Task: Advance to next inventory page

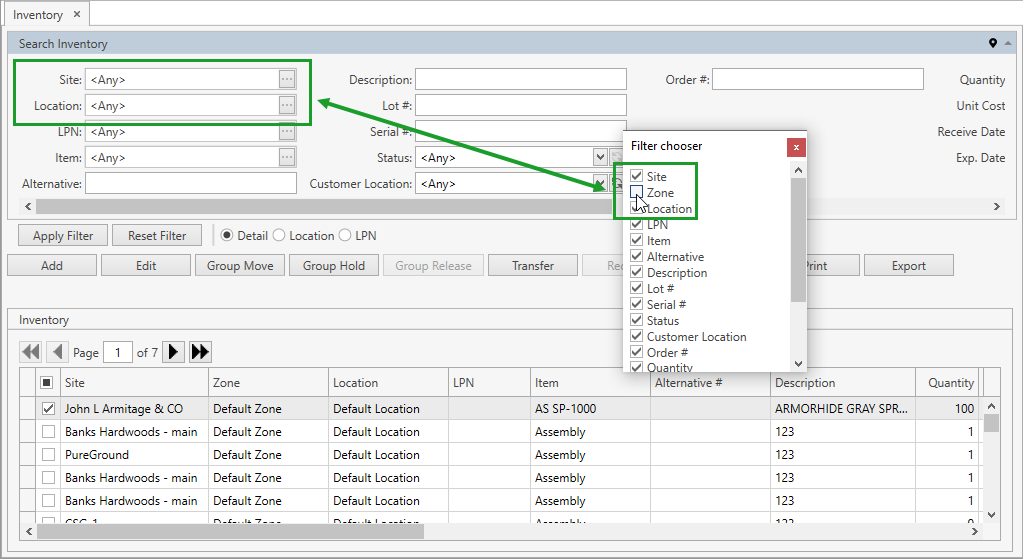Action: click(x=173, y=352)
